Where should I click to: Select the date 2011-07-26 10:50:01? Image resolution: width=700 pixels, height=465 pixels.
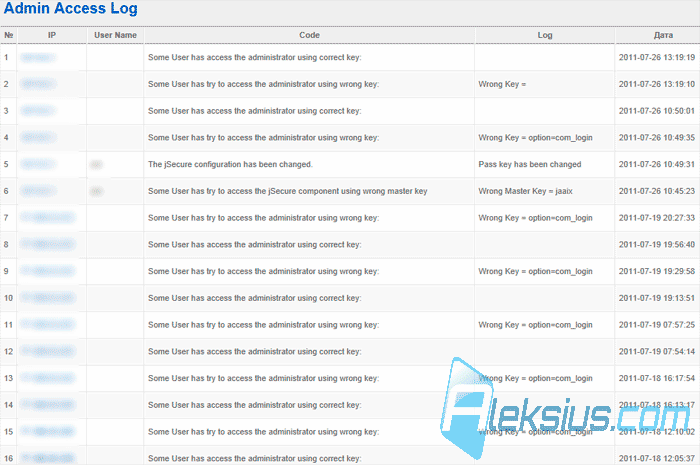[657, 111]
